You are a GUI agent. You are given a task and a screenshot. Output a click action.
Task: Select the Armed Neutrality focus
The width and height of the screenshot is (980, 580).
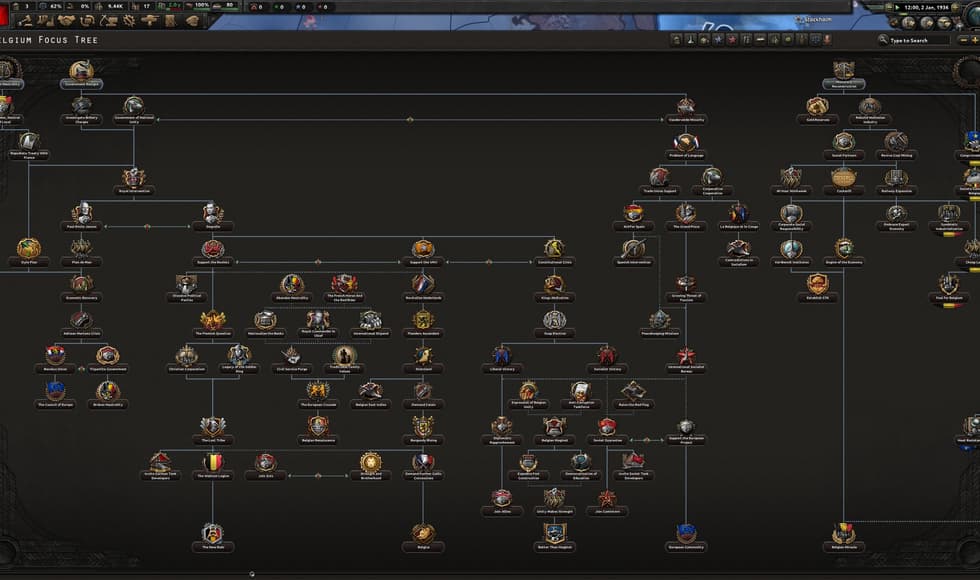coord(108,395)
